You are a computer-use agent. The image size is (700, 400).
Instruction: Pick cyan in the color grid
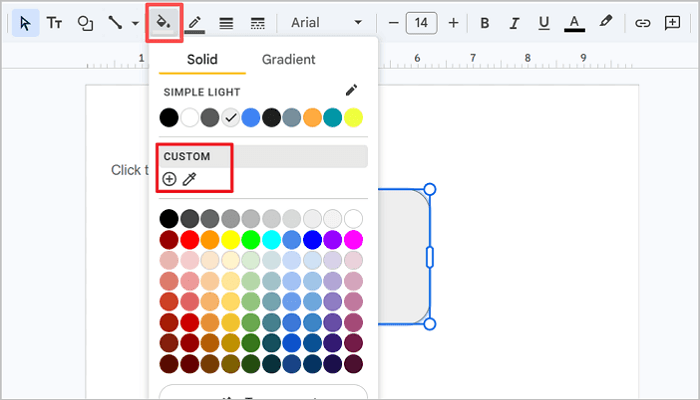pos(271,240)
